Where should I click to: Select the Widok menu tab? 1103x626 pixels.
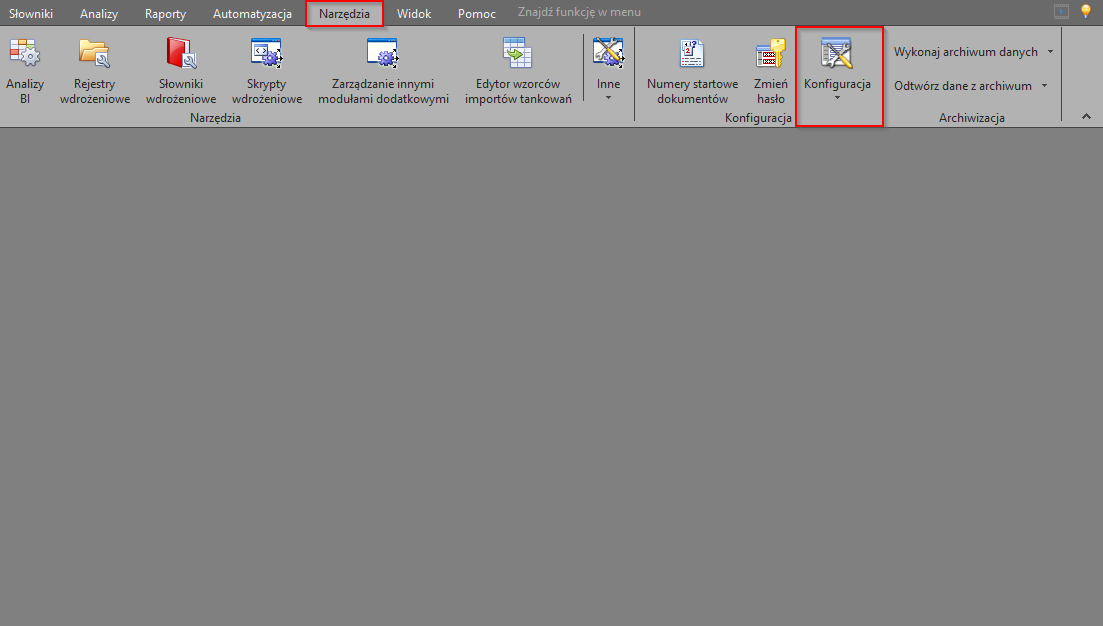[414, 14]
